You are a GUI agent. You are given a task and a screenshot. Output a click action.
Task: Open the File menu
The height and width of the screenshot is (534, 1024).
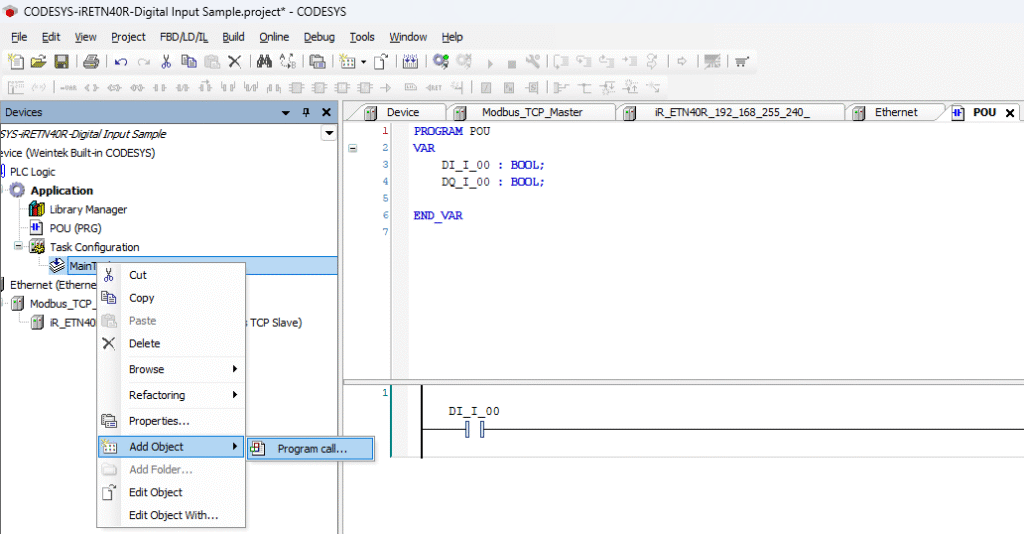click(x=19, y=37)
